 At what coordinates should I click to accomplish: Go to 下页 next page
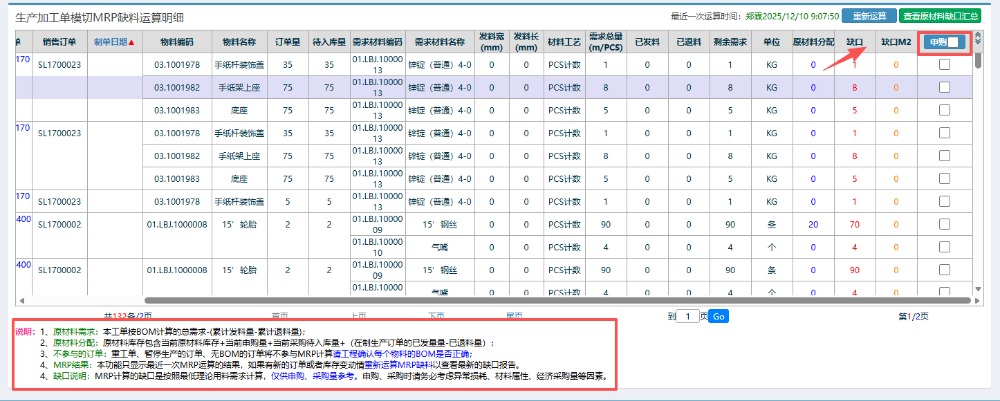point(436,315)
